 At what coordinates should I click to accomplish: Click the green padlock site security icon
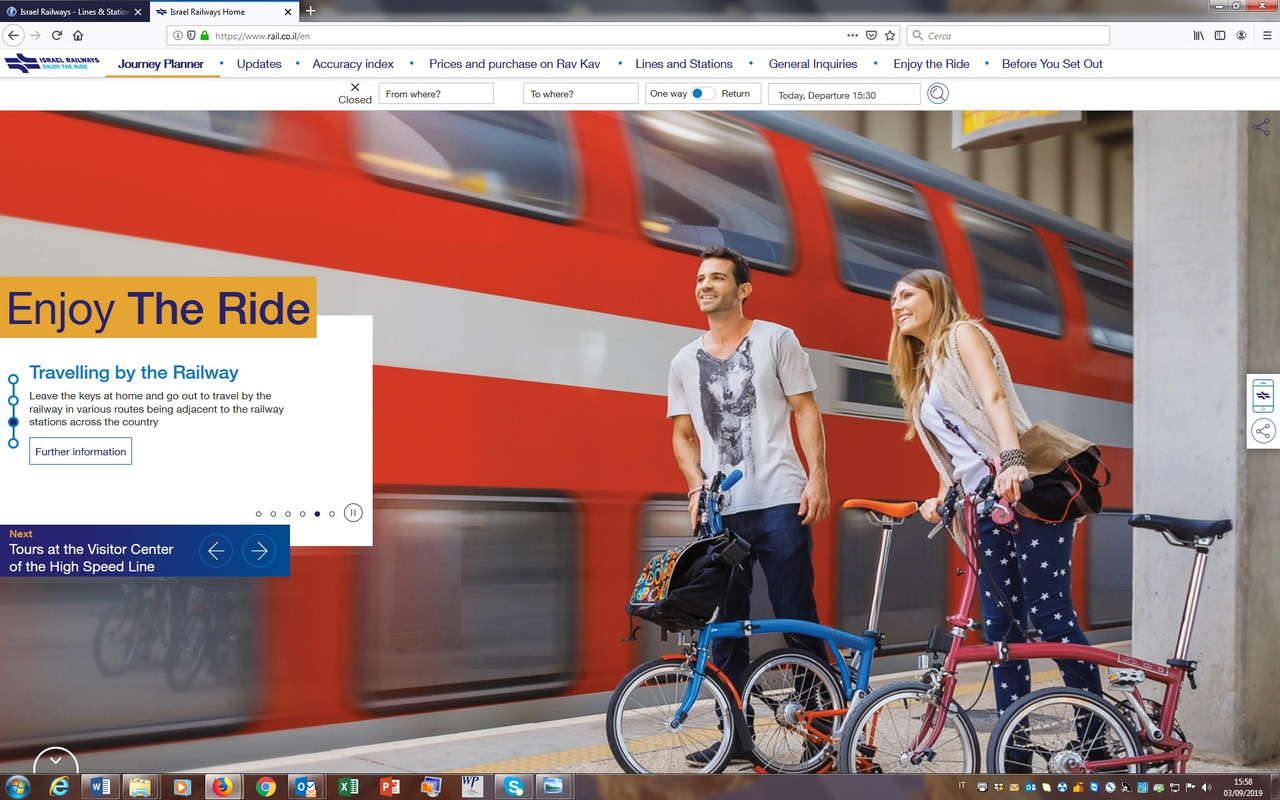click(x=205, y=35)
